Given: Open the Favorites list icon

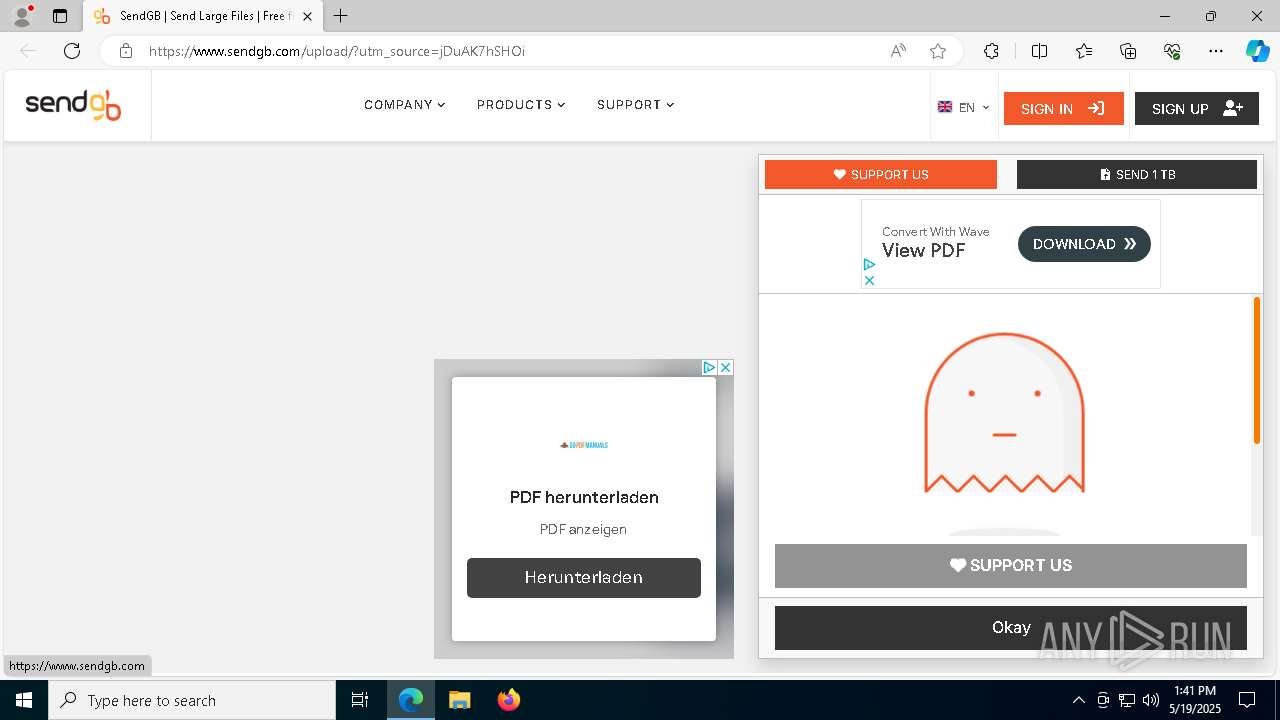Looking at the screenshot, I should (x=1084, y=51).
